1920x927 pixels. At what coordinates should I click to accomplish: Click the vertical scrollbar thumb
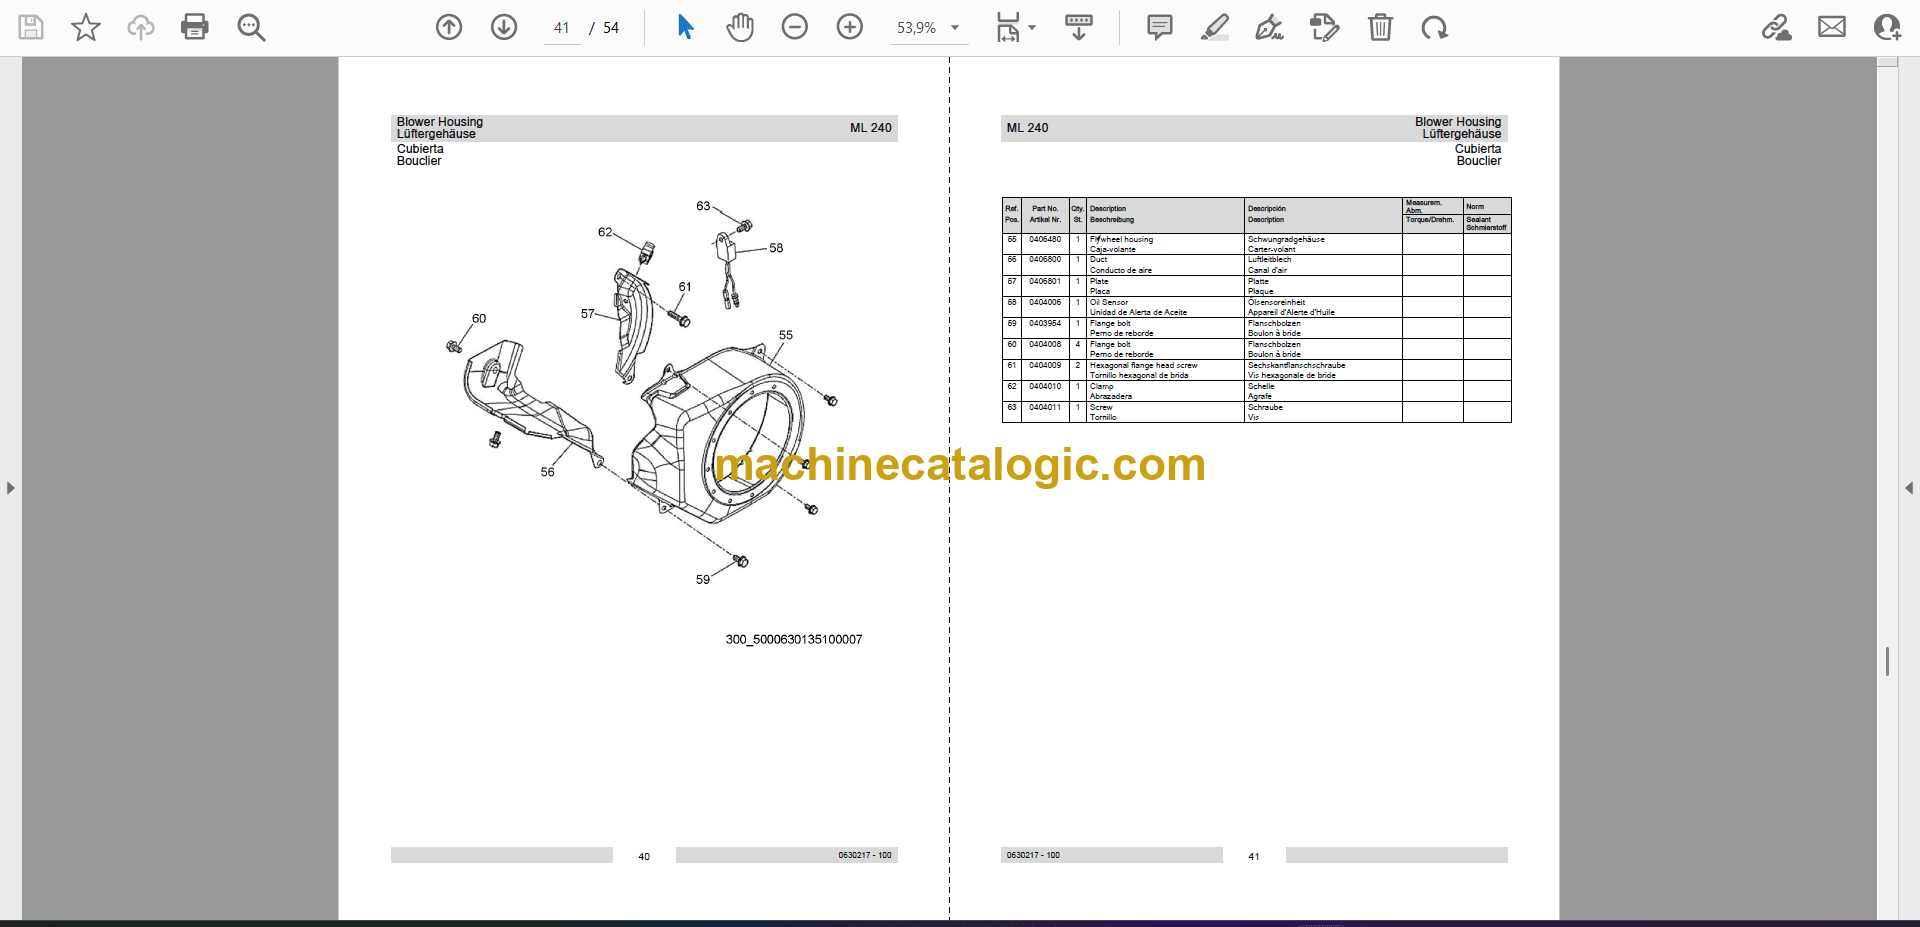pyautogui.click(x=1887, y=661)
